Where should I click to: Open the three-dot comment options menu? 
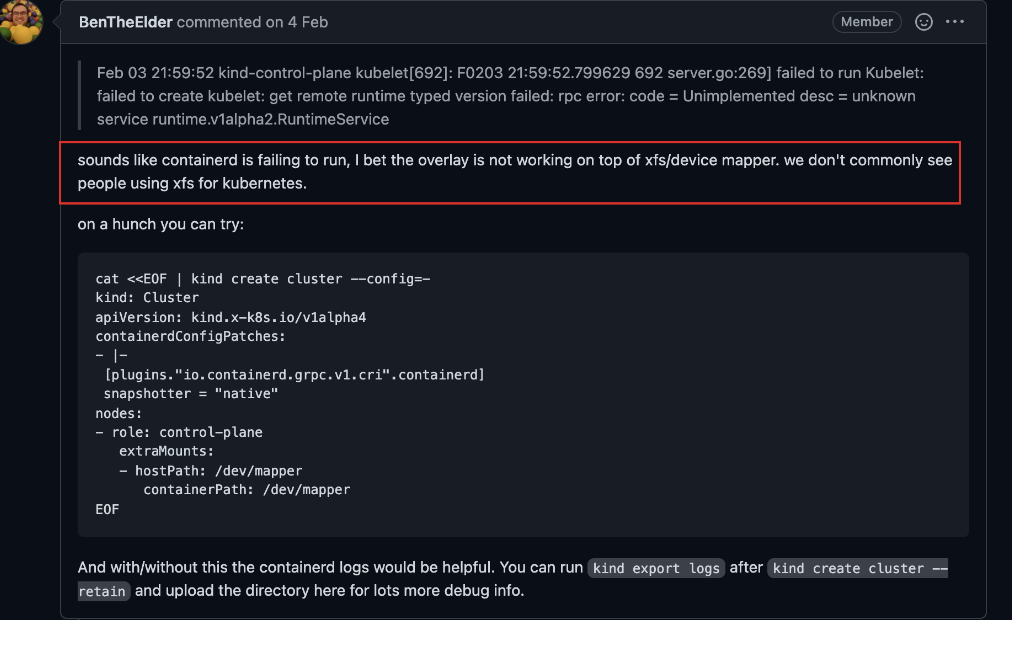pos(955,22)
